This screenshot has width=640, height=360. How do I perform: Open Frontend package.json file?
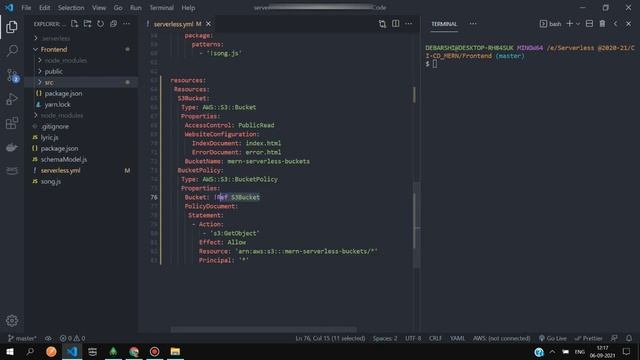click(81, 93)
